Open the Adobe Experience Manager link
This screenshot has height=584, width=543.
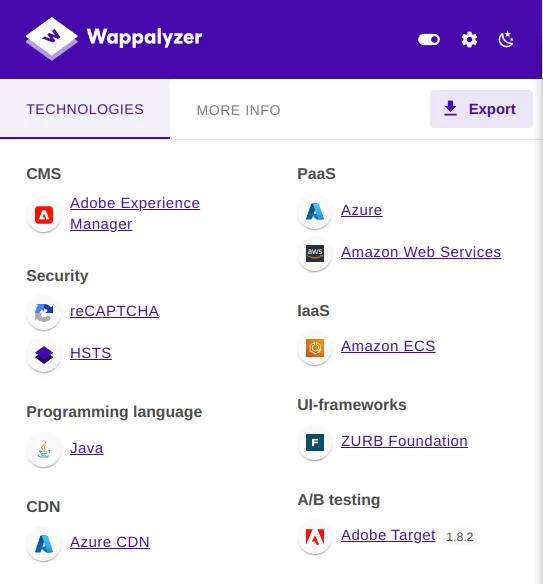point(135,213)
